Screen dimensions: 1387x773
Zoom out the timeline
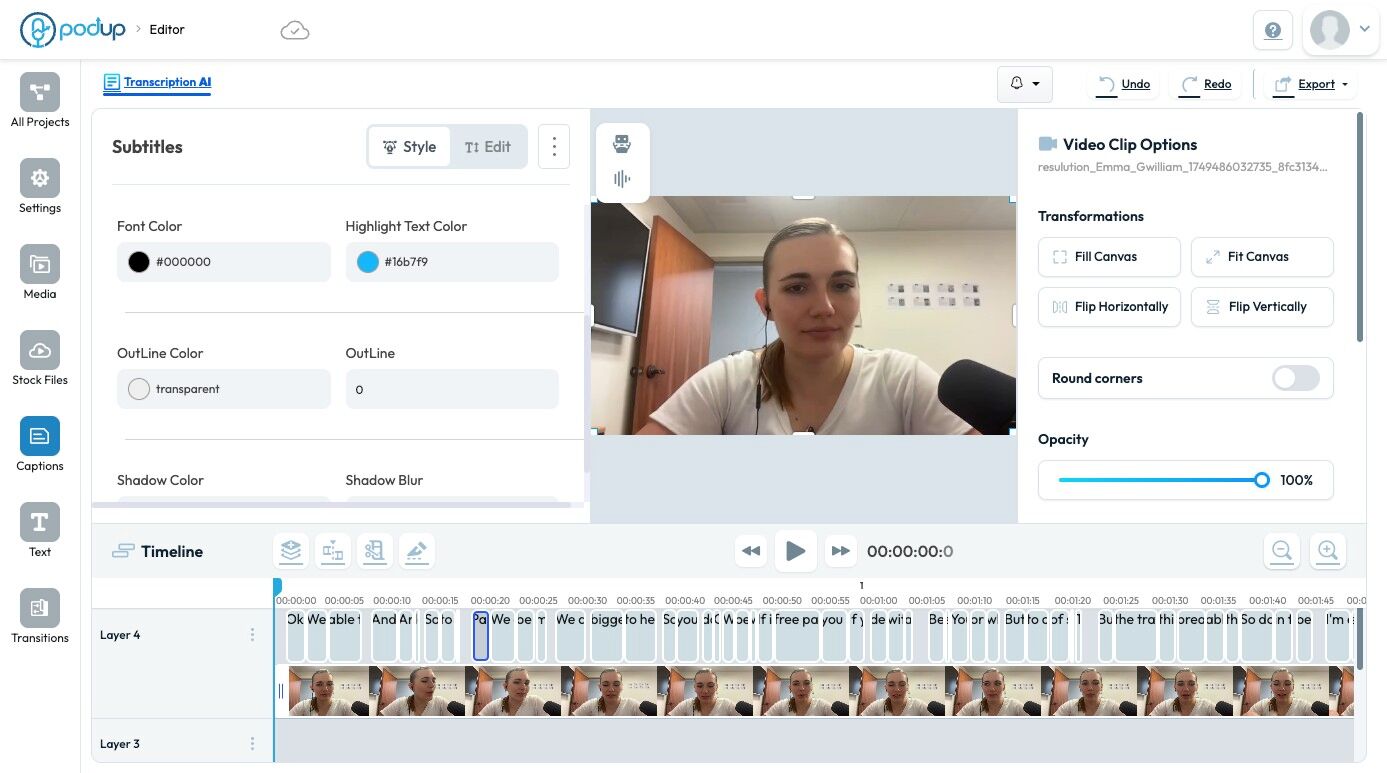click(x=1282, y=551)
